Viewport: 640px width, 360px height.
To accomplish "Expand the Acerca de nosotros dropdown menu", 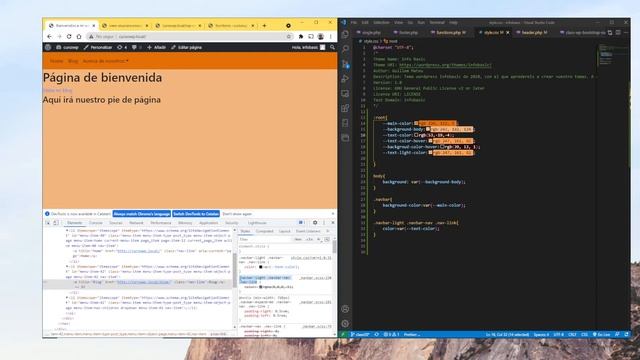I will point(106,61).
